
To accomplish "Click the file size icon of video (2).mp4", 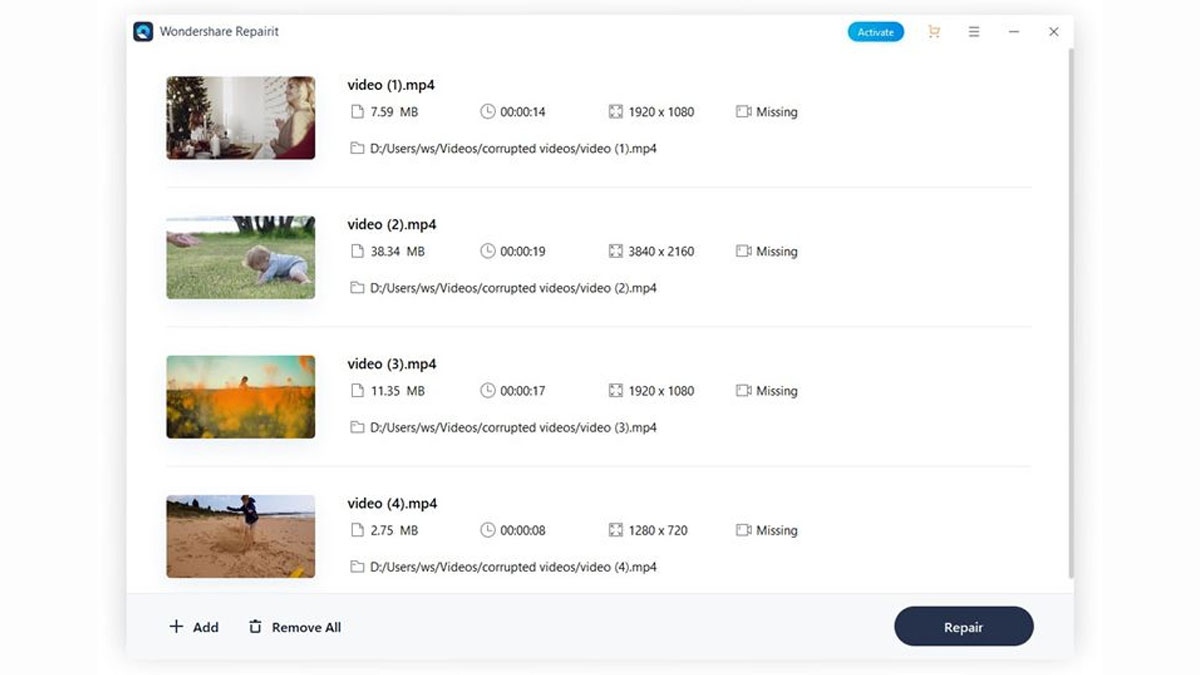I will point(357,252).
